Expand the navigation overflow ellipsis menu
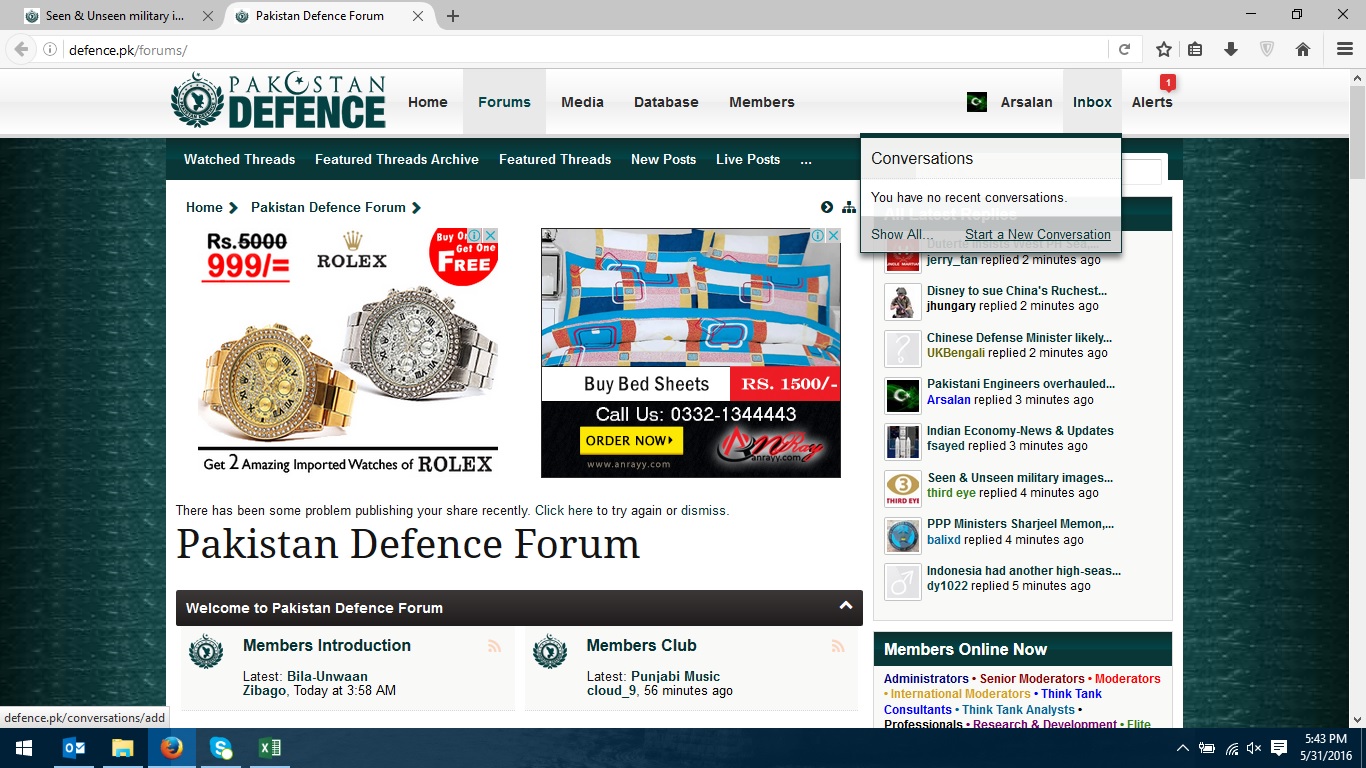The width and height of the screenshot is (1366, 768). tap(806, 160)
